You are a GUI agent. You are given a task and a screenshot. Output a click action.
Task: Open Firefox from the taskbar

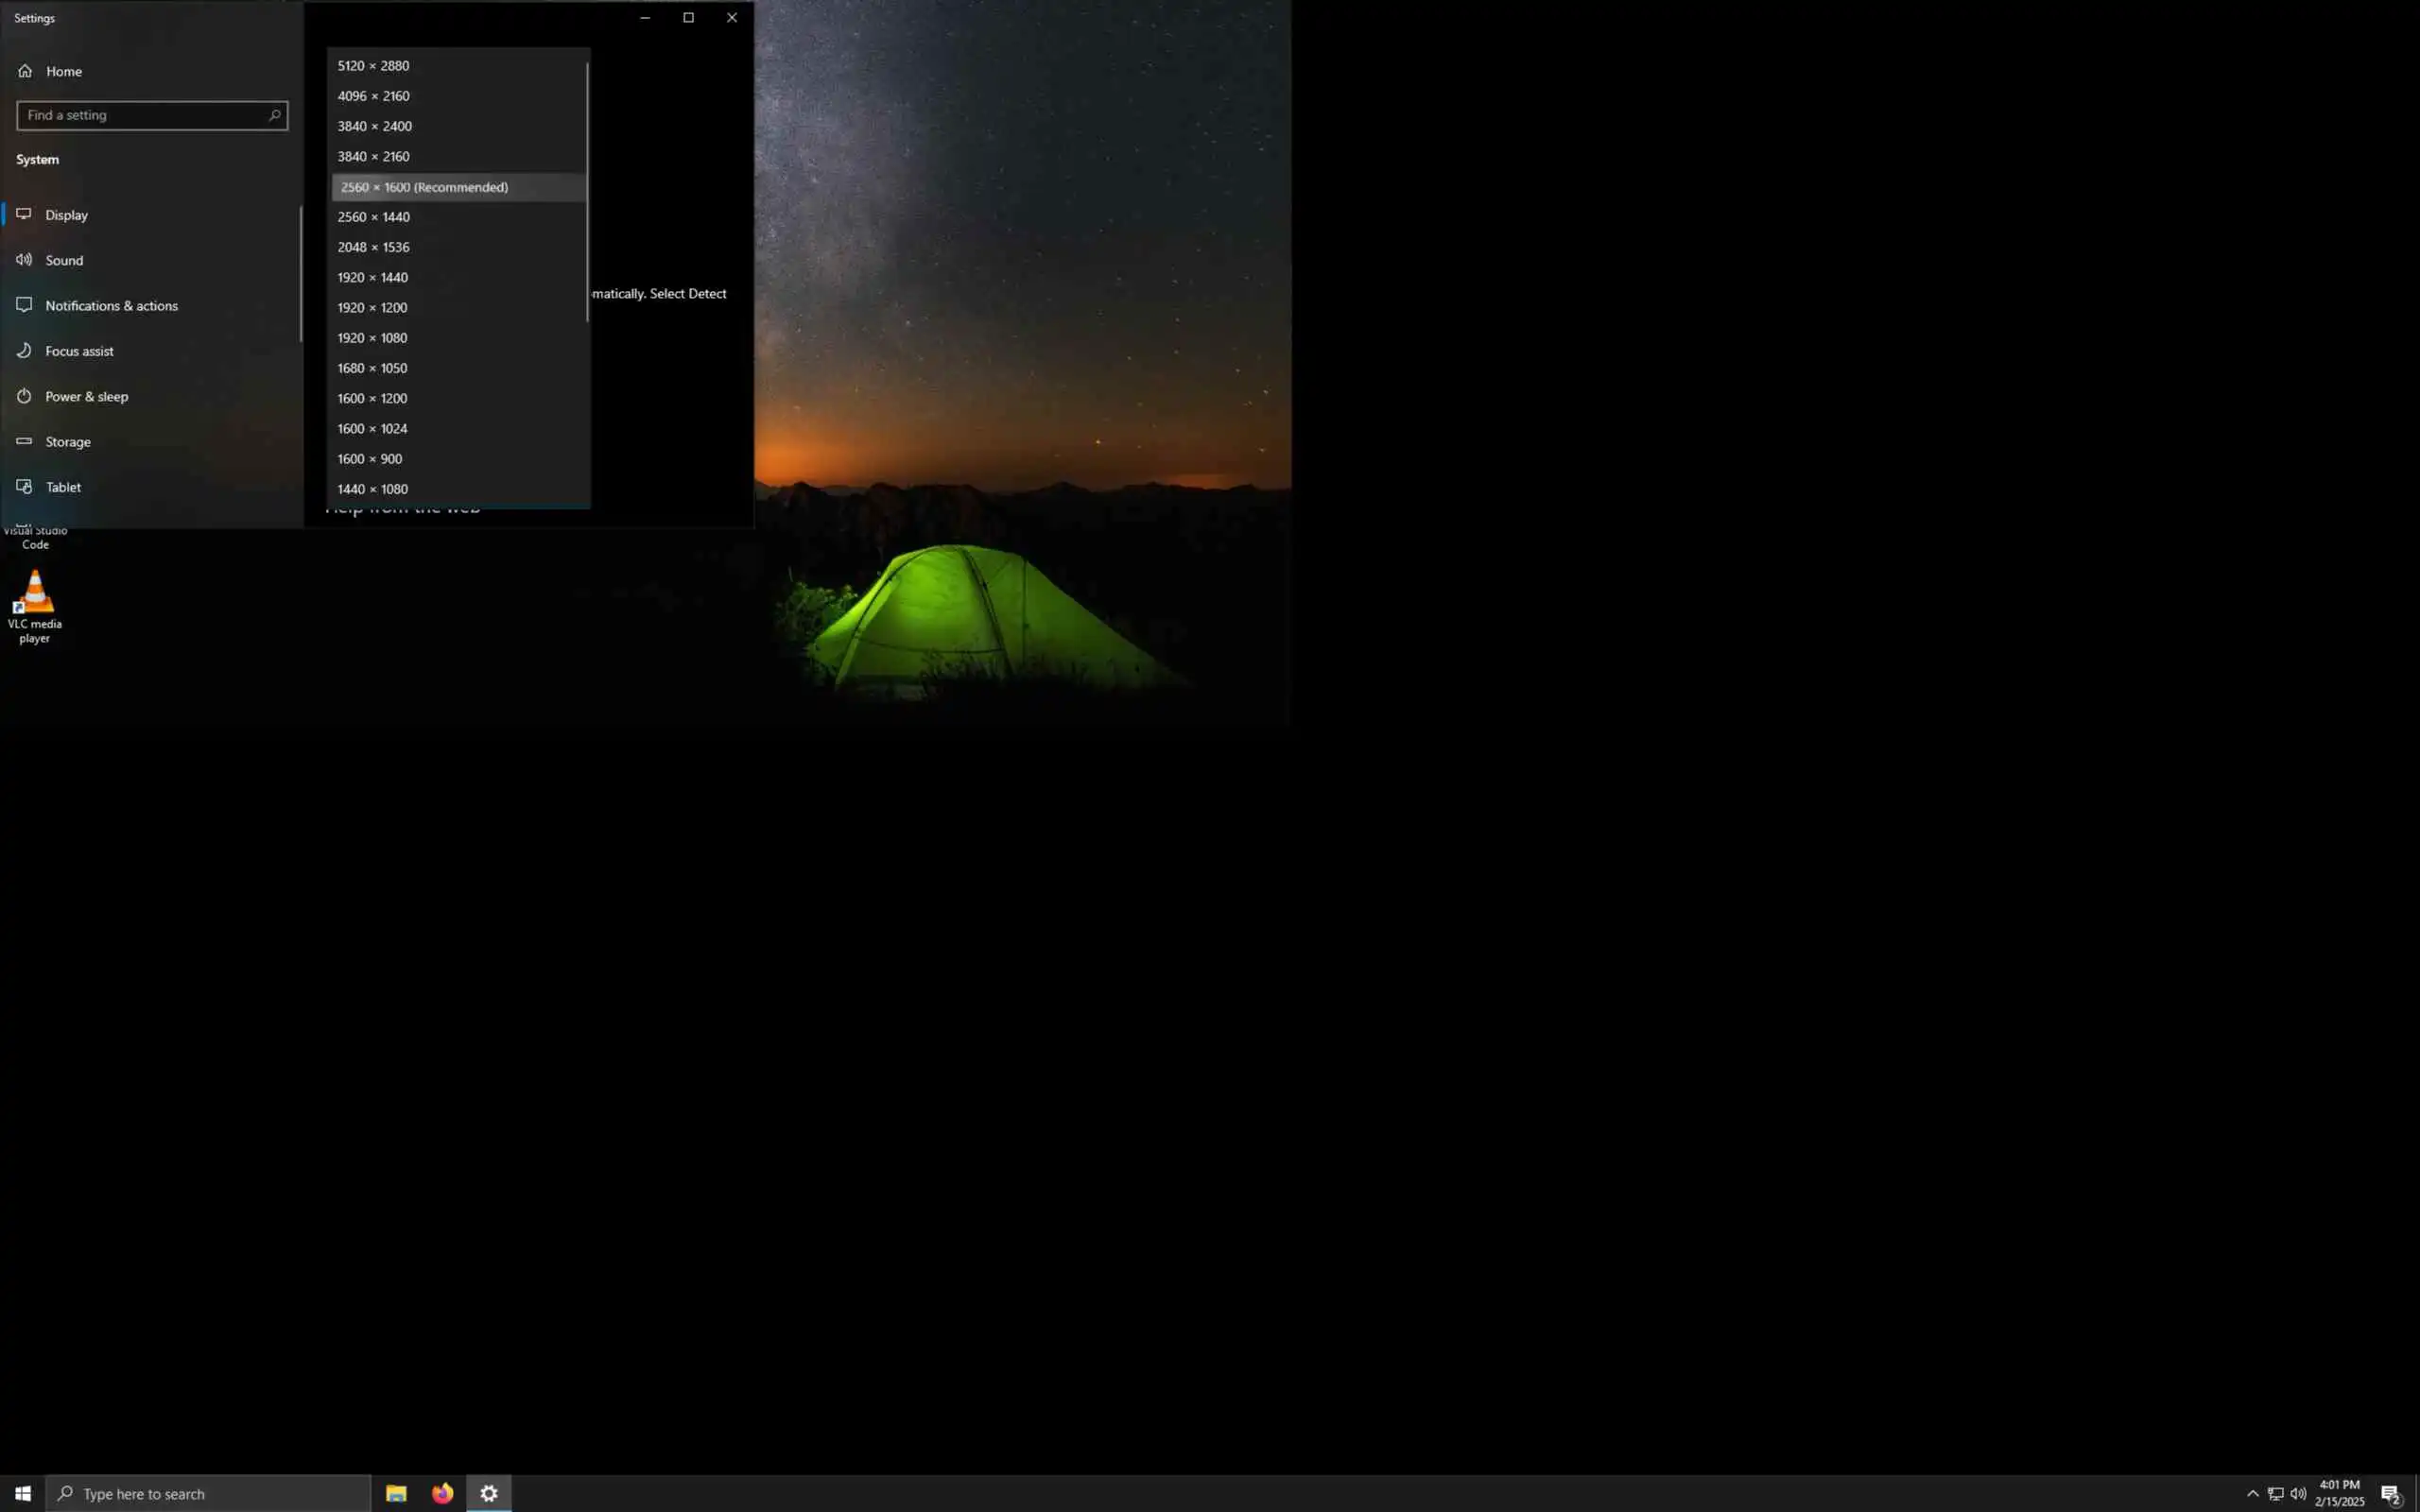(x=442, y=1493)
